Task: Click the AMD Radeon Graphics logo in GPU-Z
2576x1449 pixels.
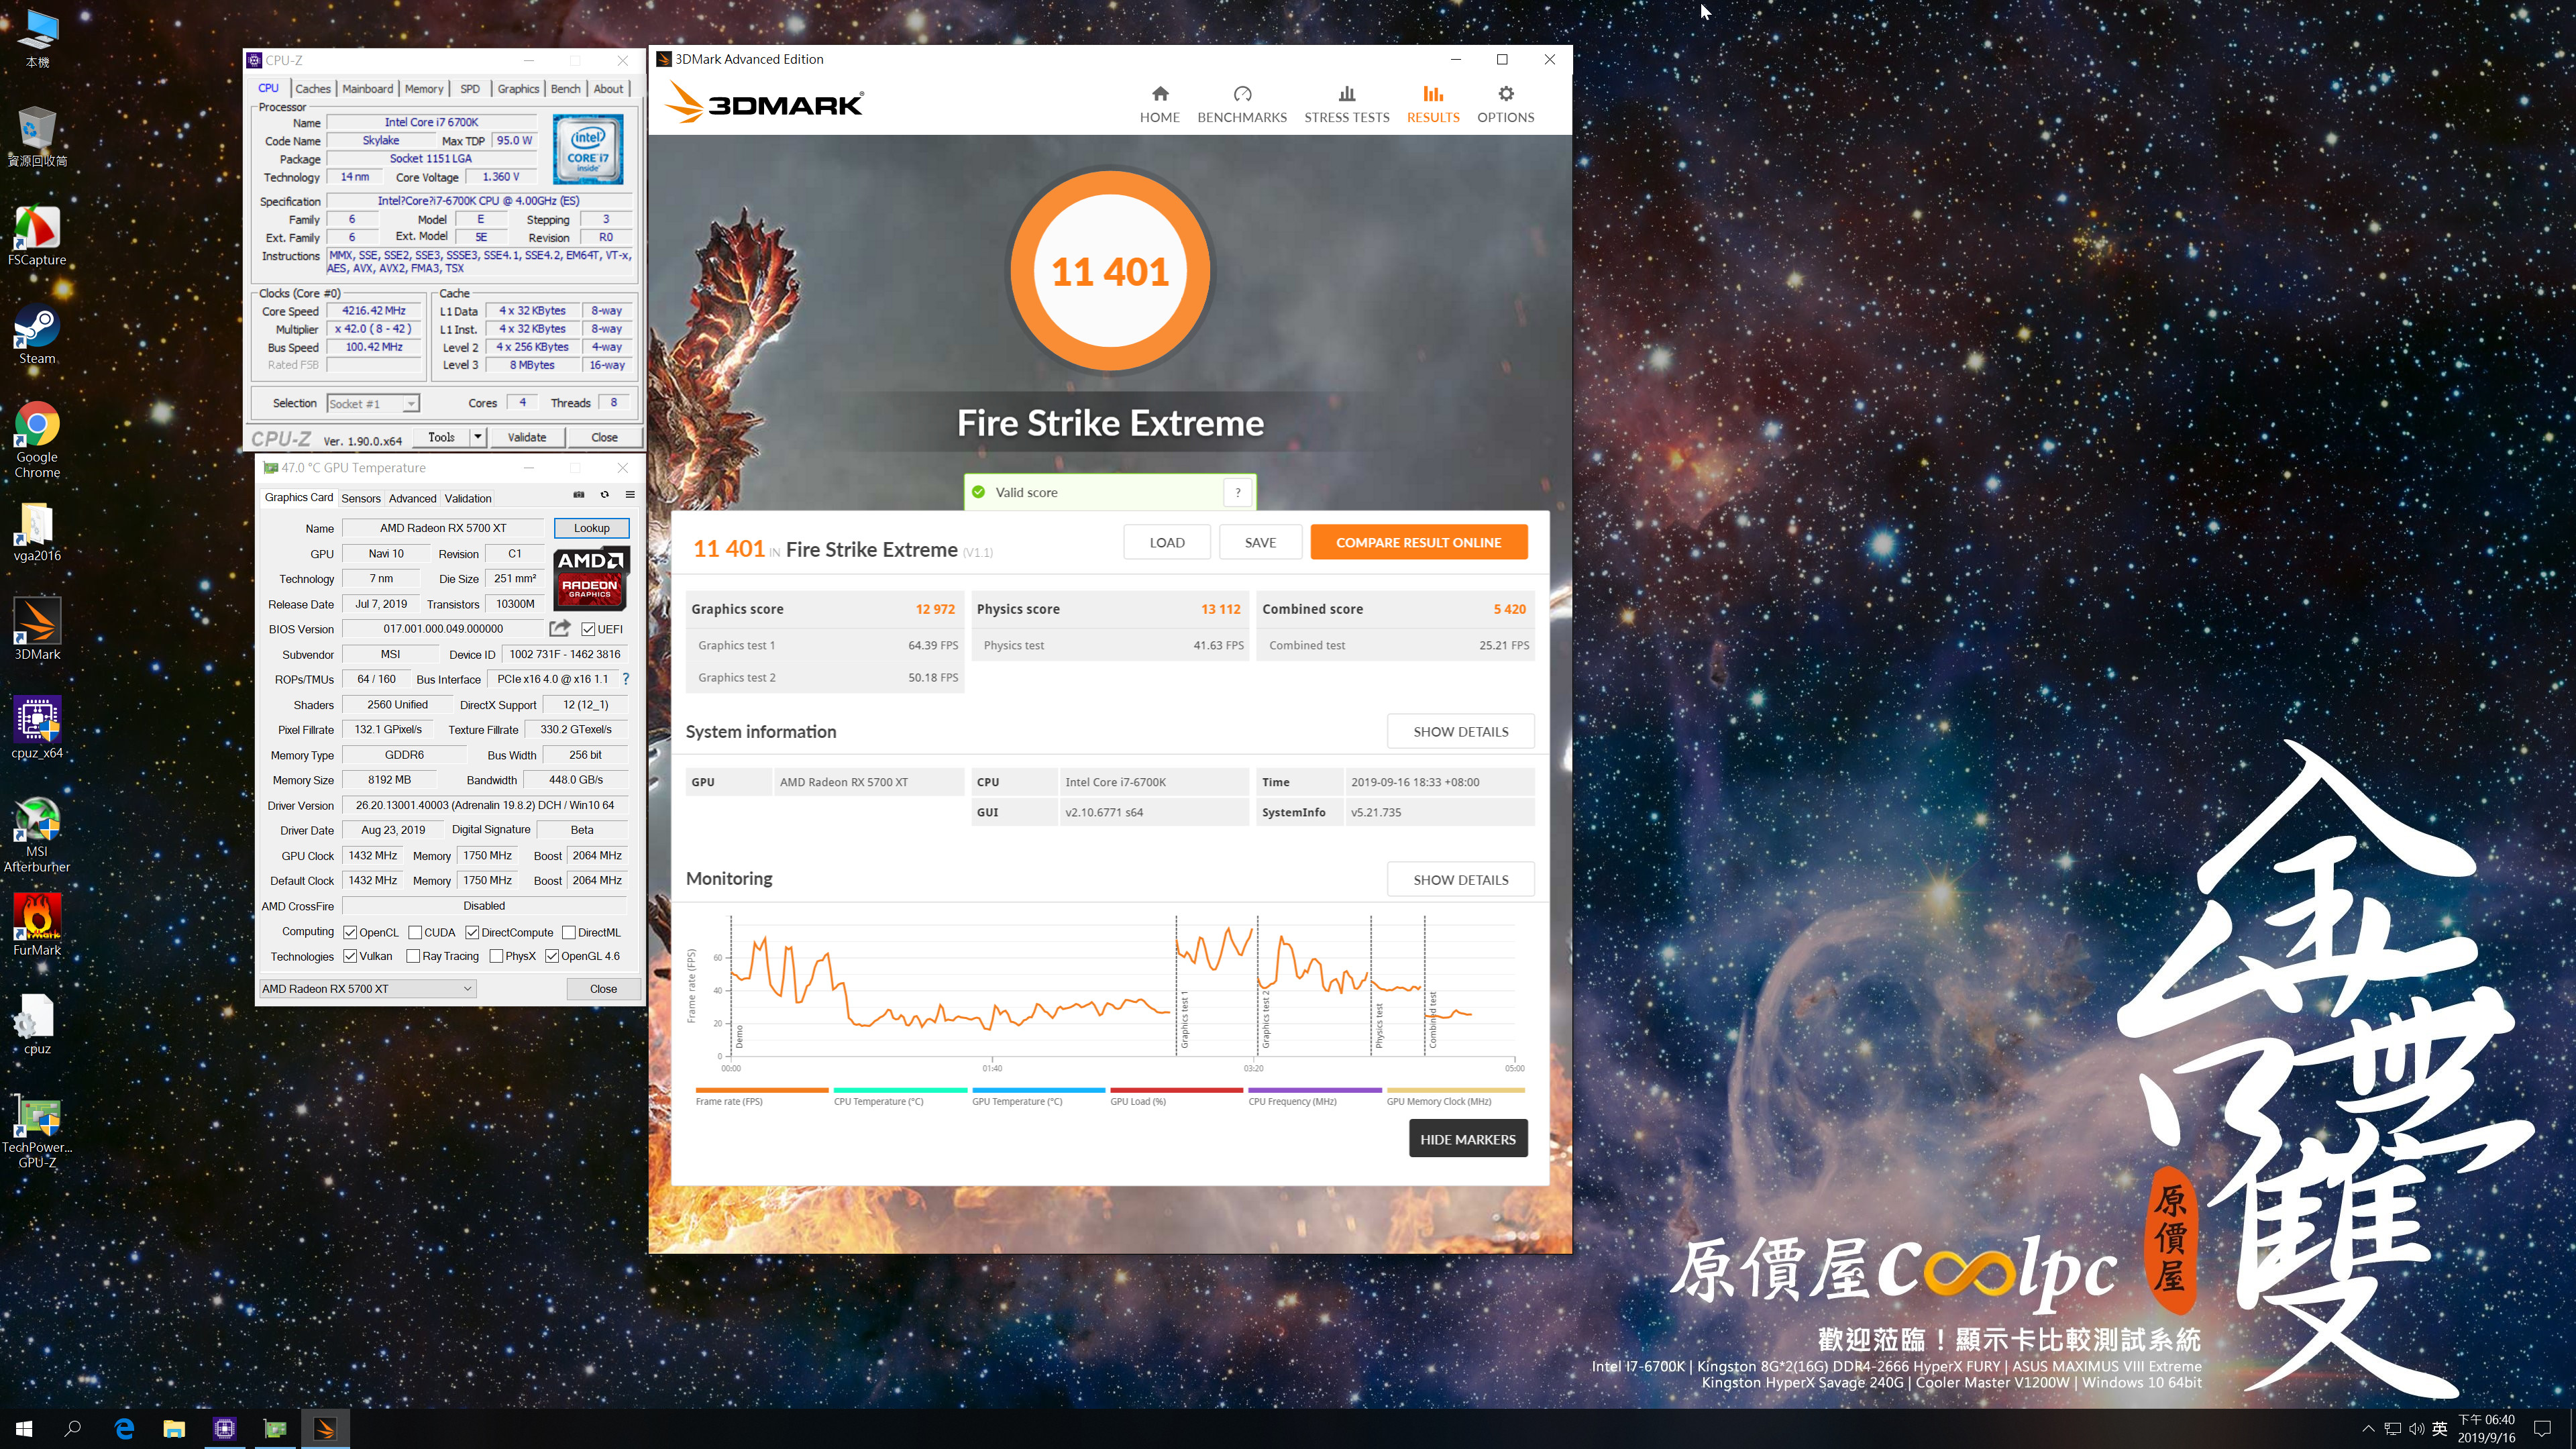Action: click(x=590, y=578)
